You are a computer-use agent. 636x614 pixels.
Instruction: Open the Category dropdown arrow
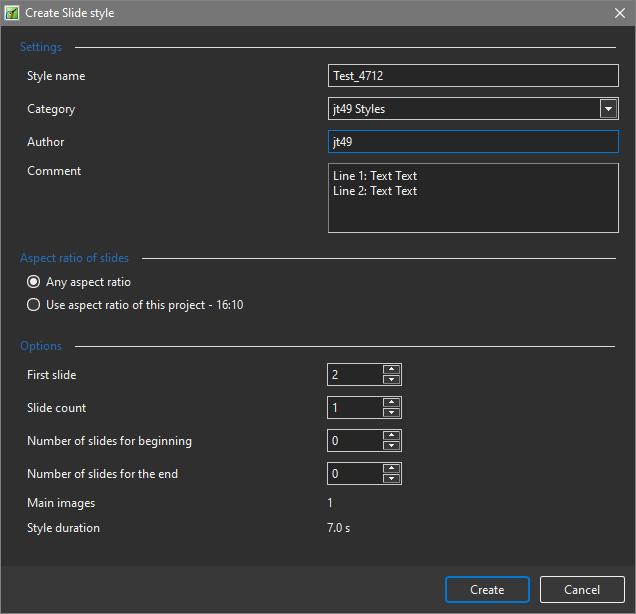(607, 109)
